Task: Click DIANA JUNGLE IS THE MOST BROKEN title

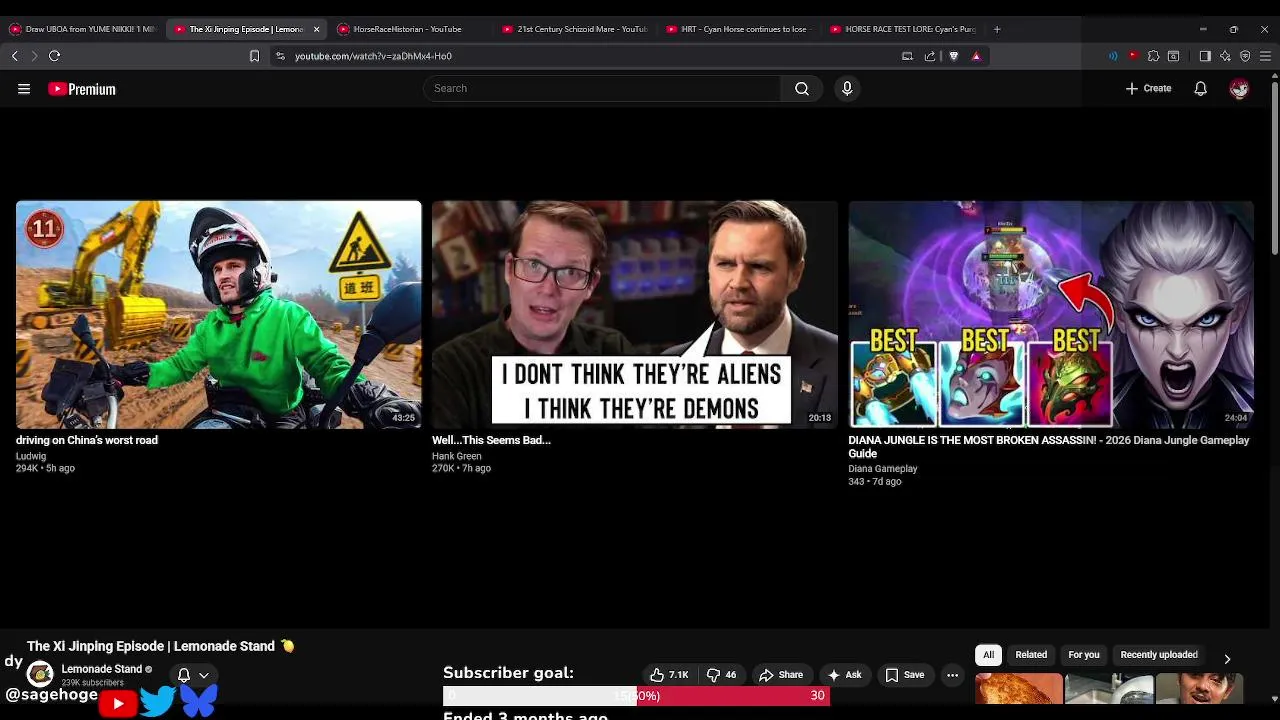Action: (1049, 447)
